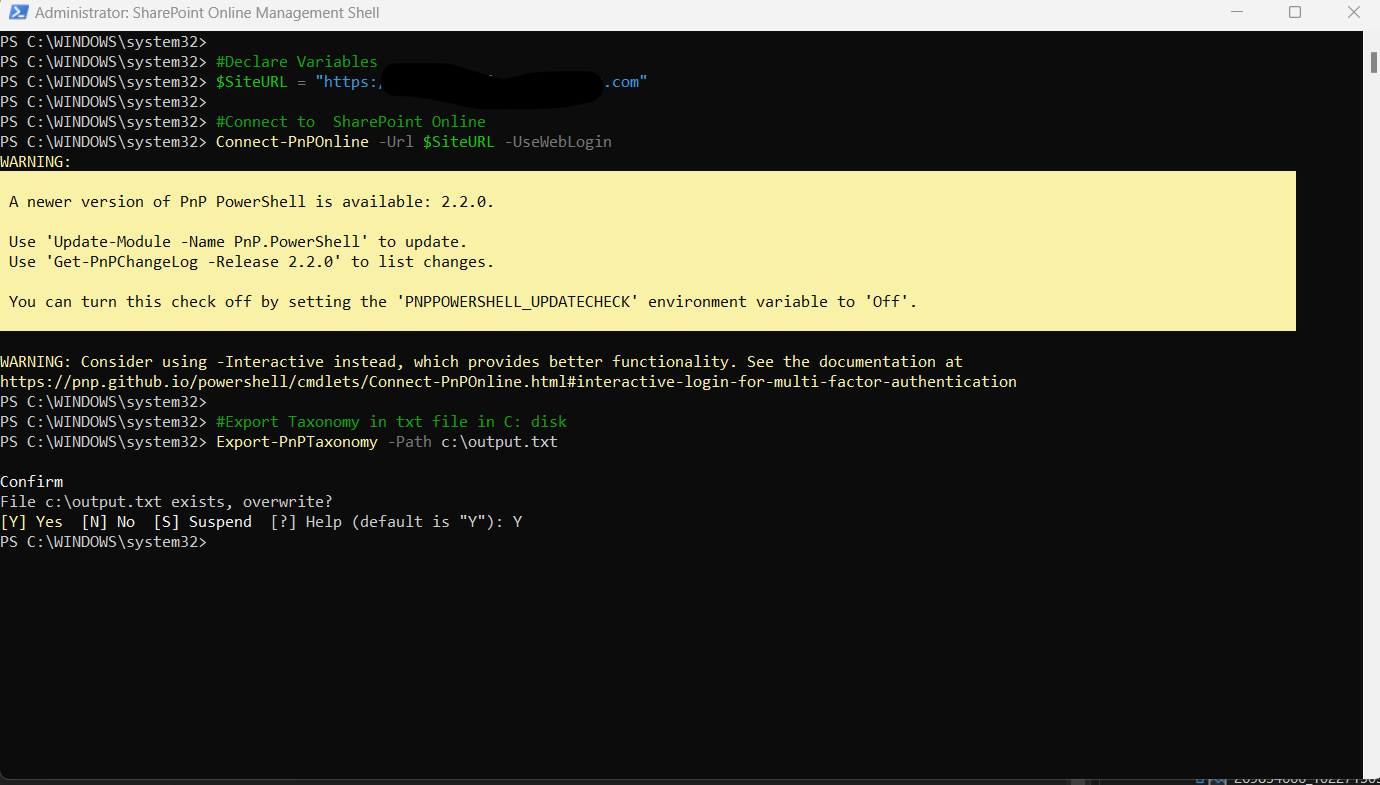The image size is (1380, 785).
Task: Click the Connect-PnPOnline command text
Action: point(292,142)
